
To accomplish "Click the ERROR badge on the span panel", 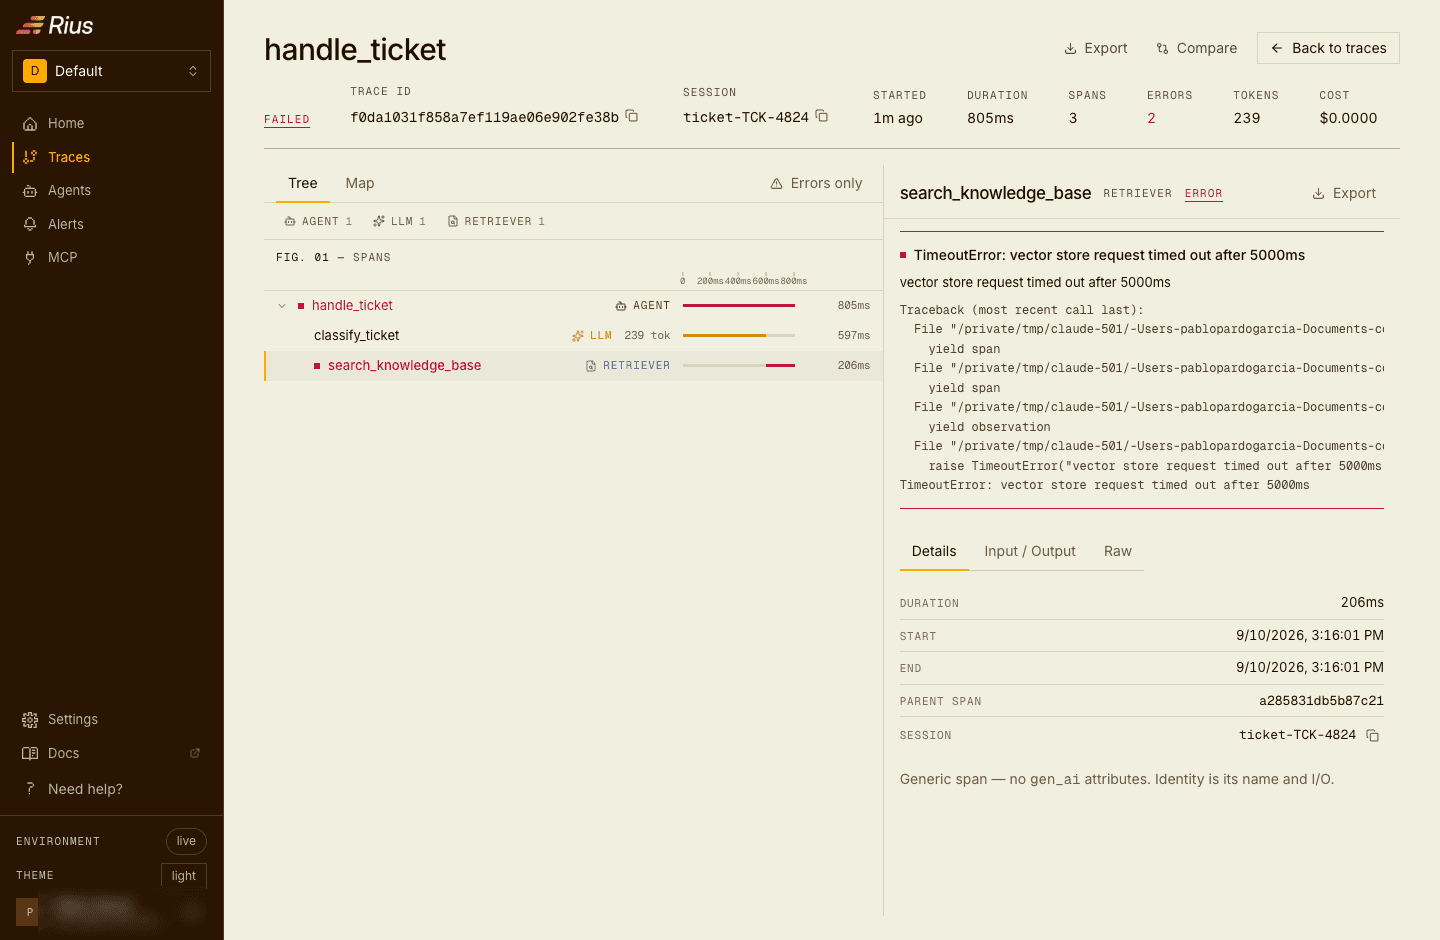I will 1204,194.
